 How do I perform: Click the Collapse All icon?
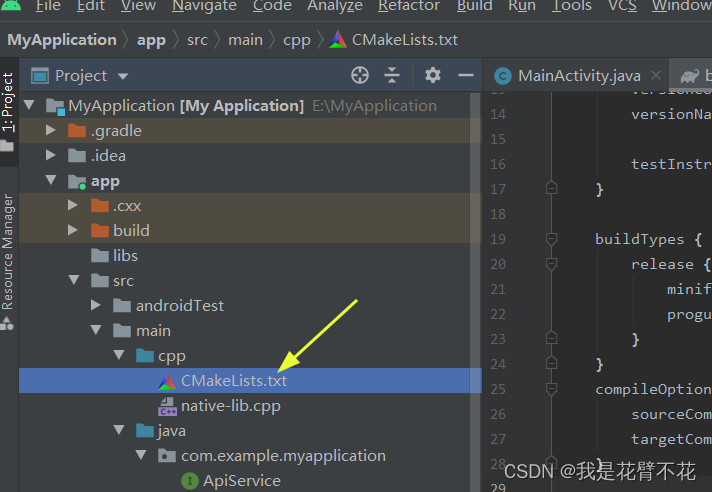click(x=391, y=75)
